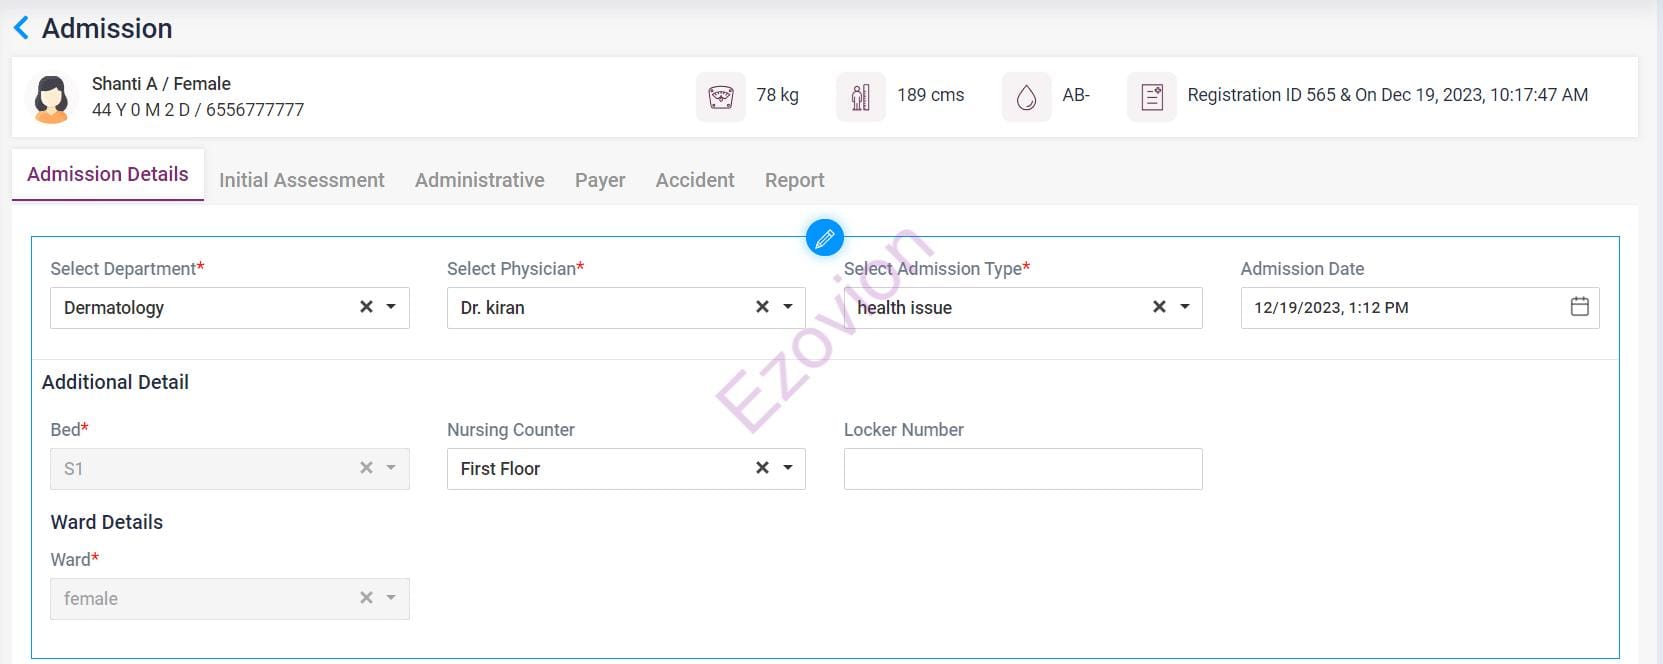The width and height of the screenshot is (1663, 664).
Task: Expand the Select Physician dropdown
Action: pos(788,307)
